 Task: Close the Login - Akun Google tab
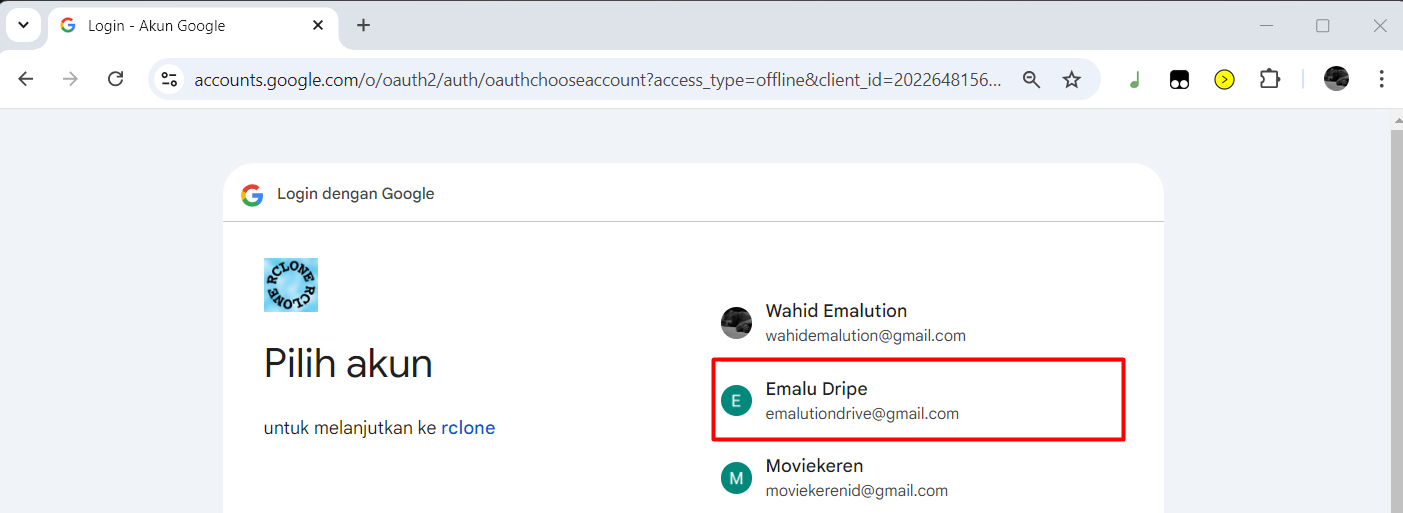coord(318,25)
